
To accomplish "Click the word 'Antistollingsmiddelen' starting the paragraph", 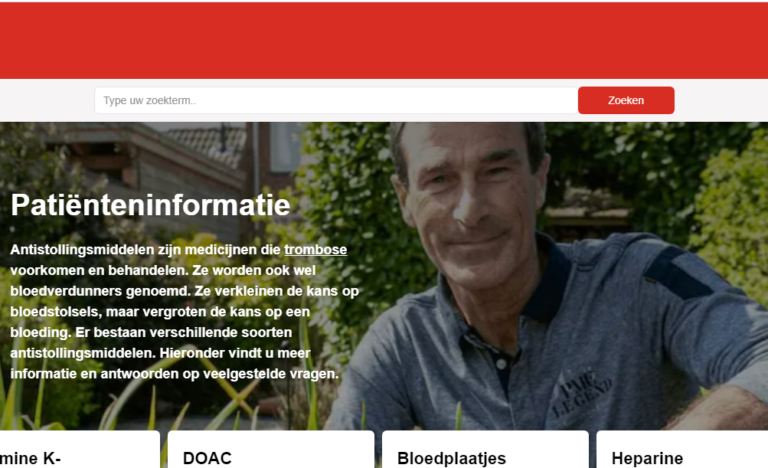I will [x=82, y=249].
